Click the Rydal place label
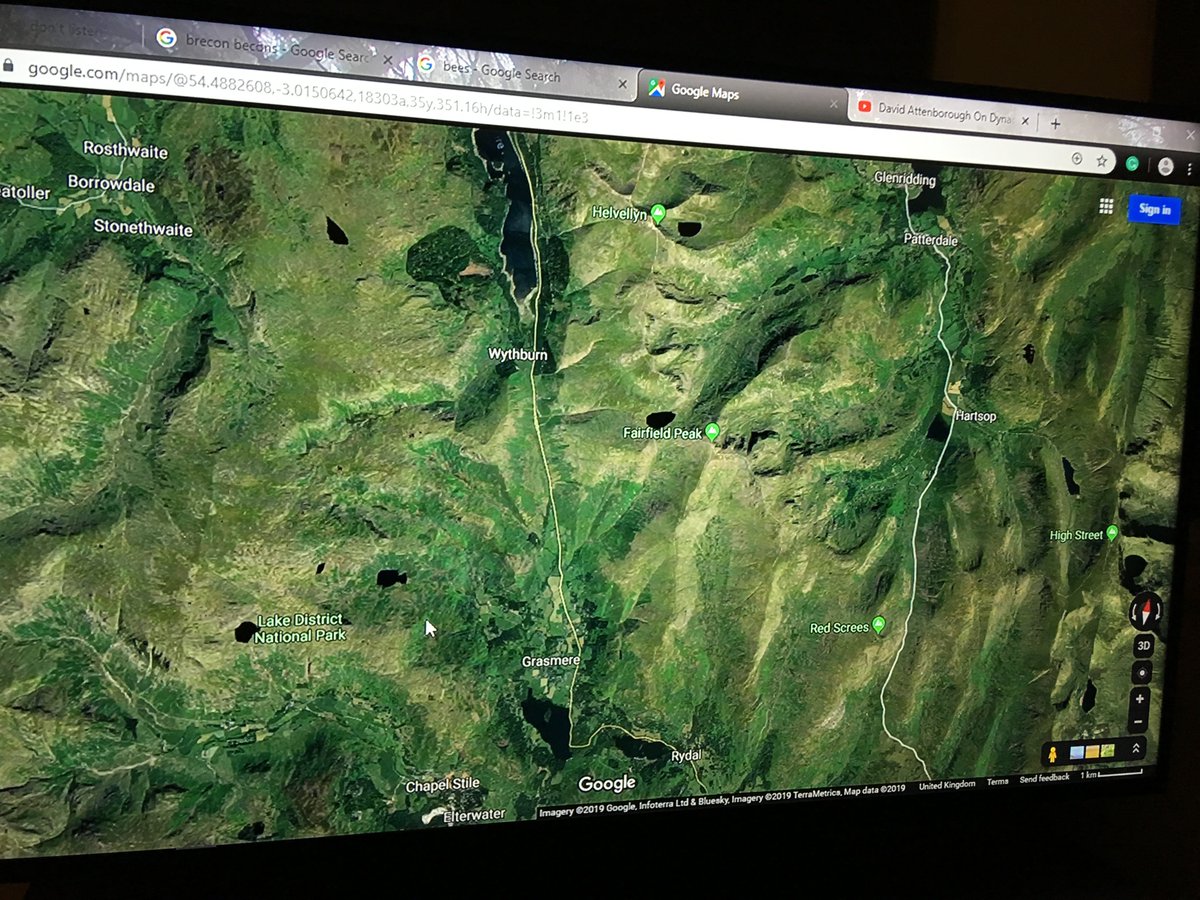Viewport: 1200px width, 900px height. click(x=687, y=755)
